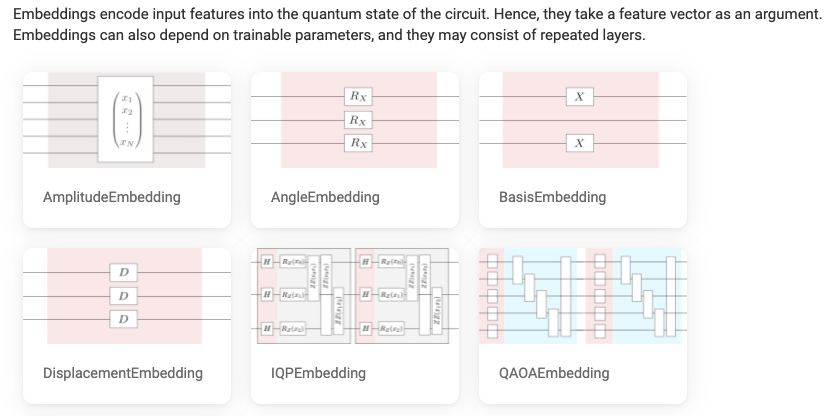This screenshot has height=416, width=836.
Task: Open the IQPEmbedding circuit diagram
Action: (354, 296)
